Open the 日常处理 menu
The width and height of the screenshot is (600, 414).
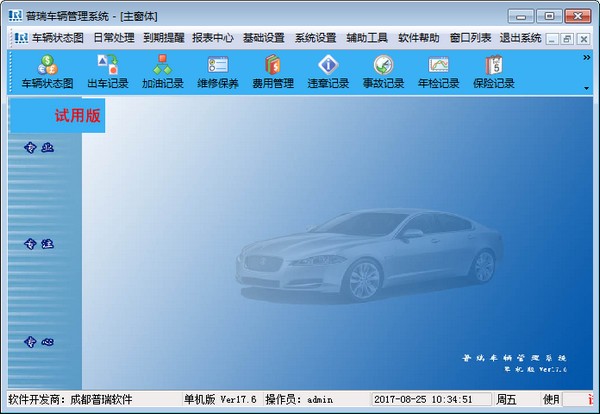point(114,37)
